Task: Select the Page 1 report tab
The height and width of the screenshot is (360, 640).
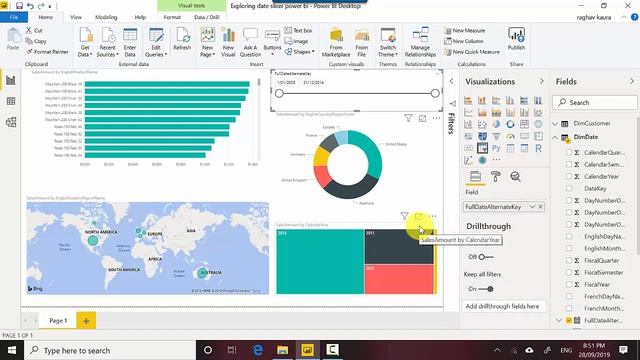Action: [58, 320]
